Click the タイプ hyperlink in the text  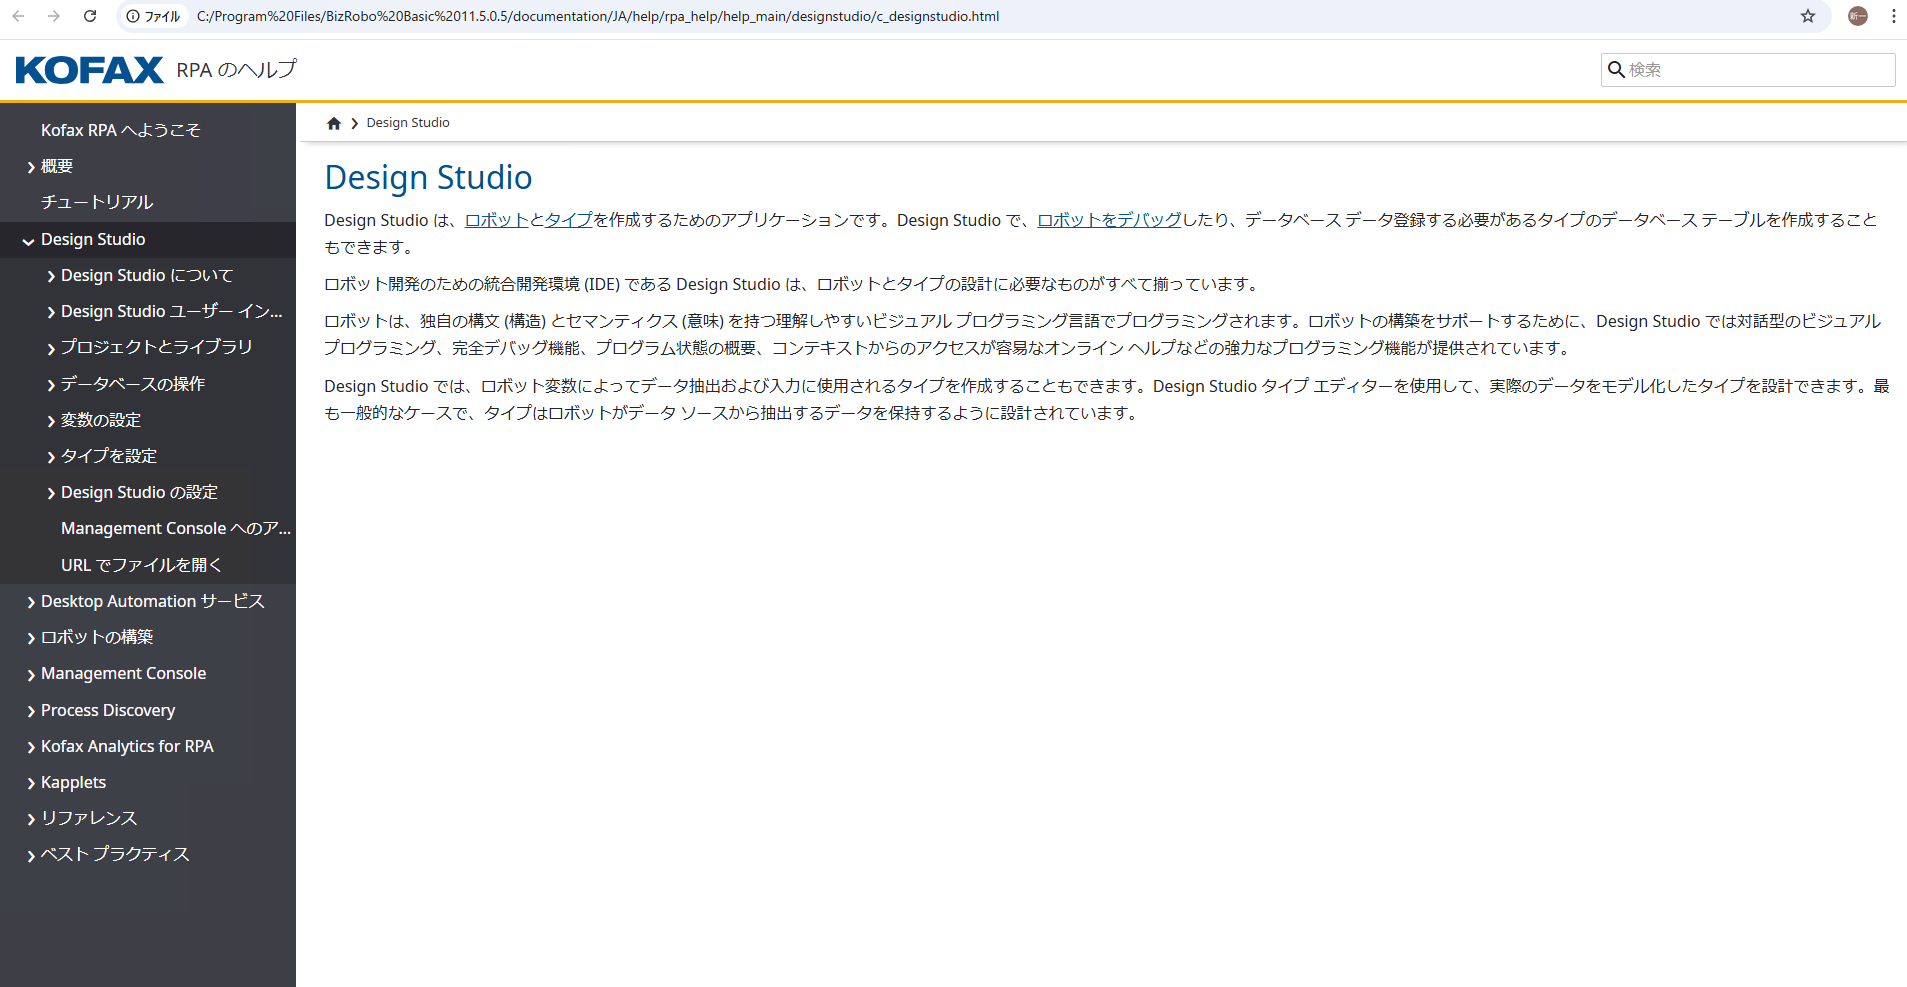point(567,219)
